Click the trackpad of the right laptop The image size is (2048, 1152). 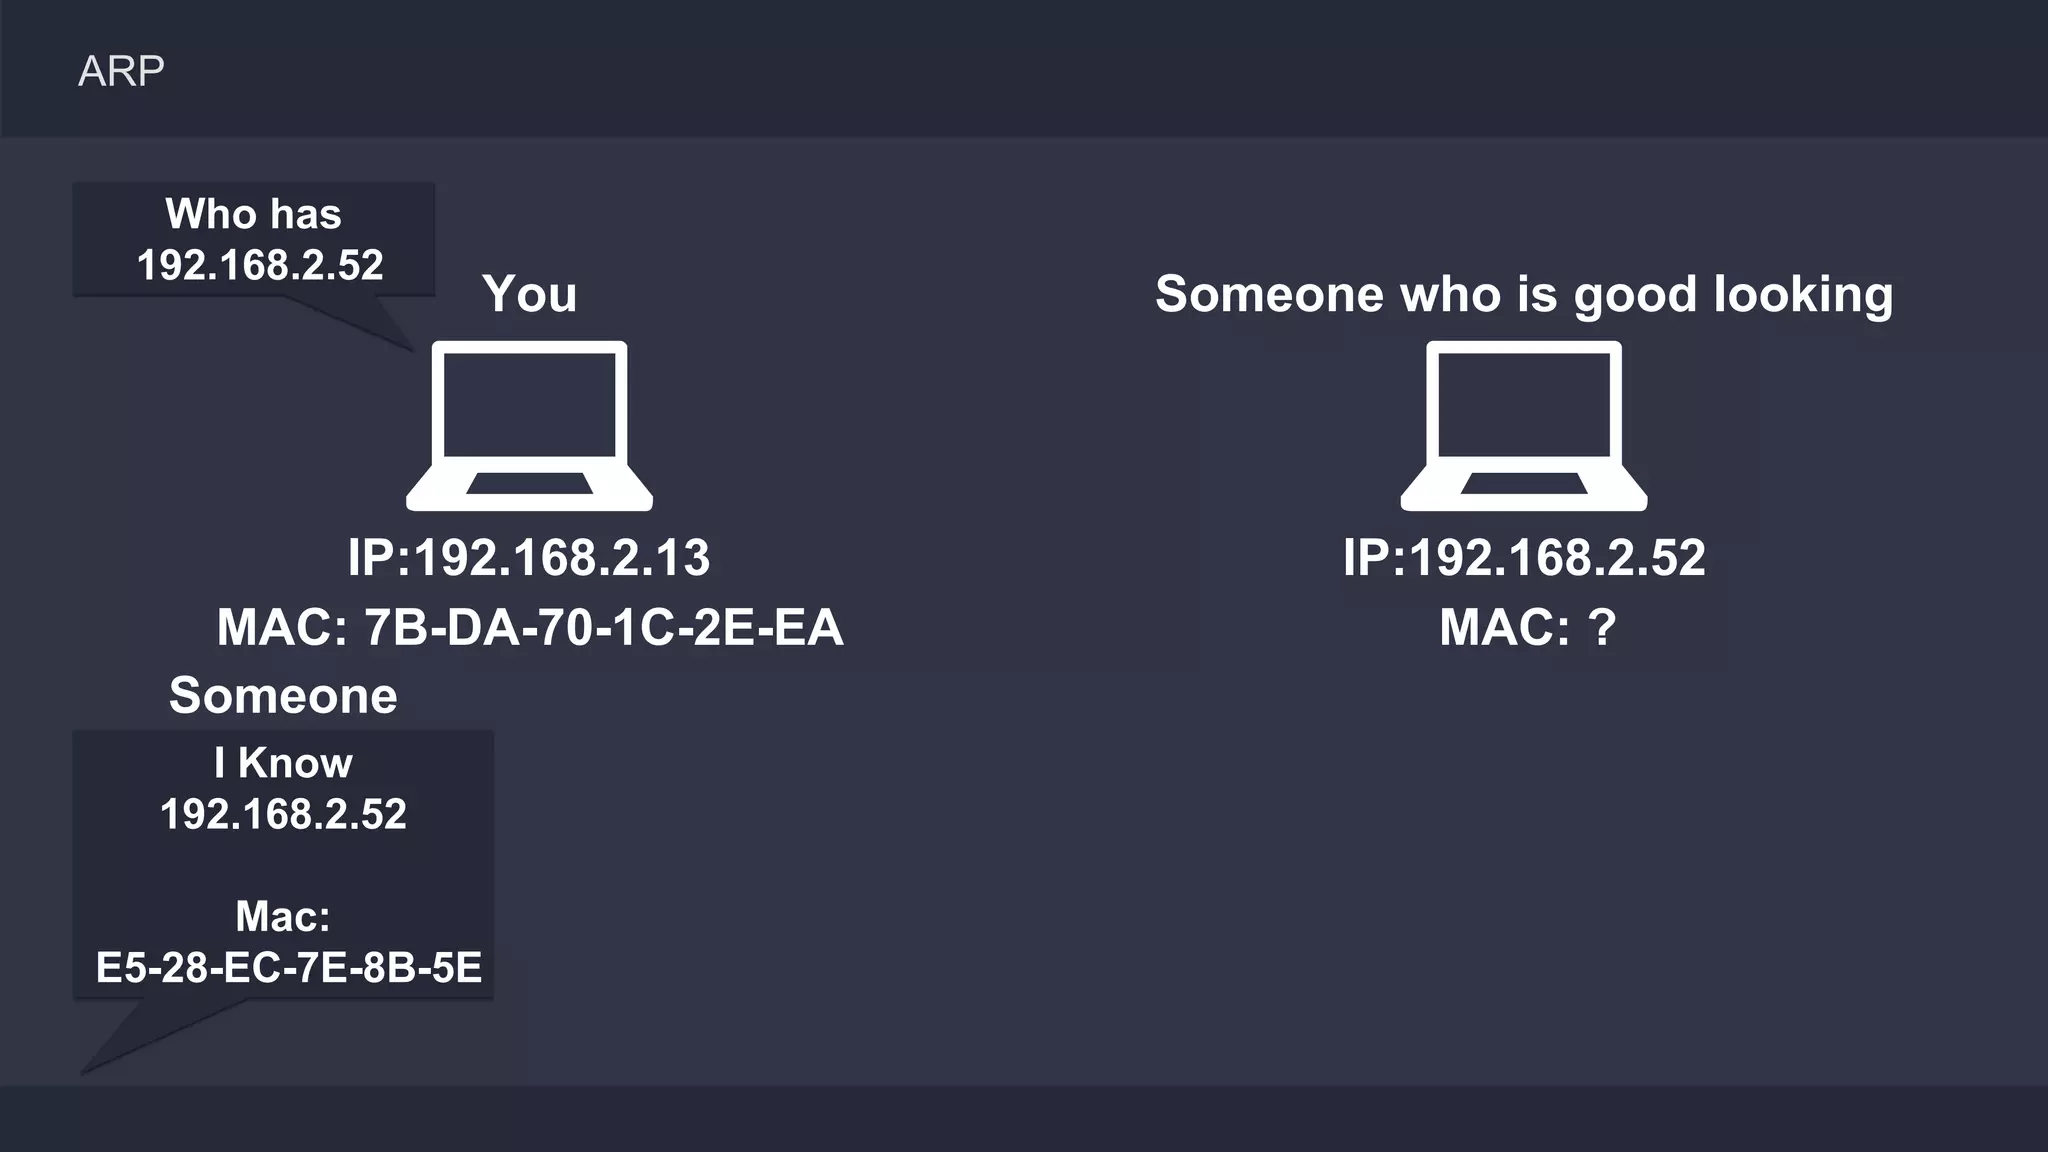tap(1523, 484)
